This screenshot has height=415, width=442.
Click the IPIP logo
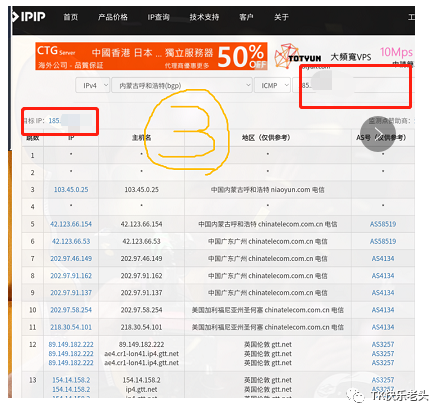coord(29,17)
